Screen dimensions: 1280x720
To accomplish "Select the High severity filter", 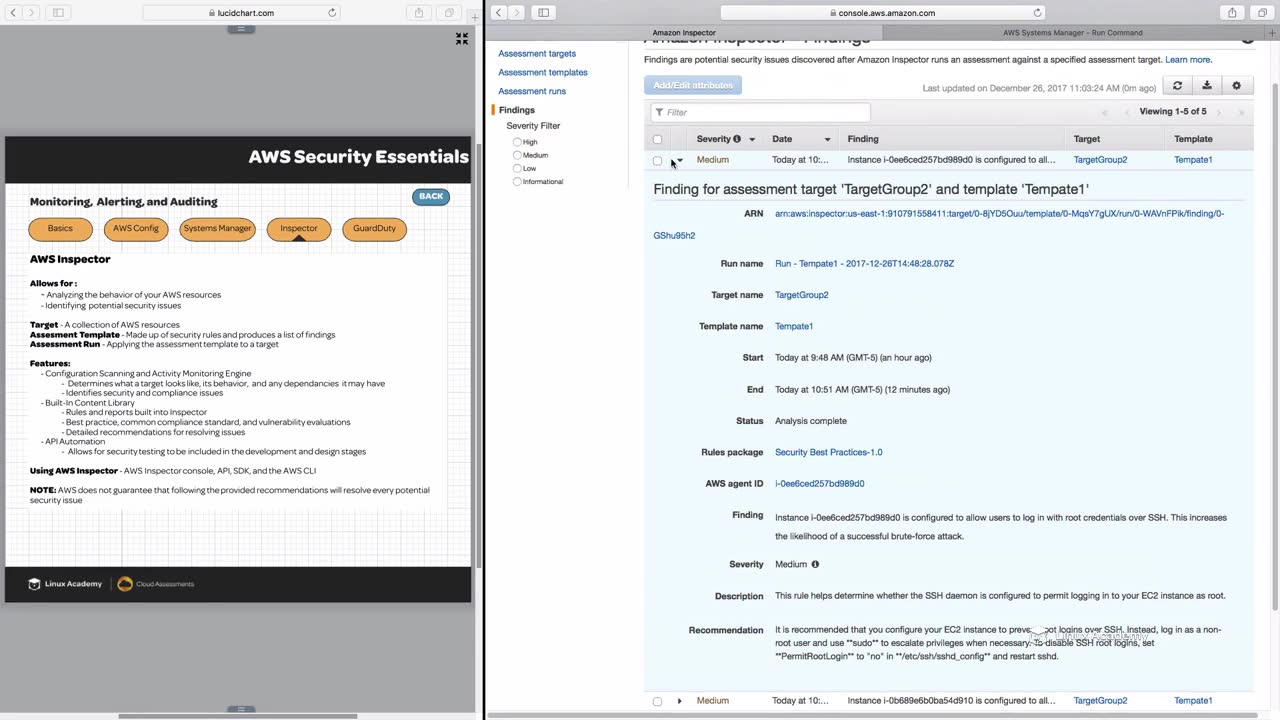I will tap(517, 142).
